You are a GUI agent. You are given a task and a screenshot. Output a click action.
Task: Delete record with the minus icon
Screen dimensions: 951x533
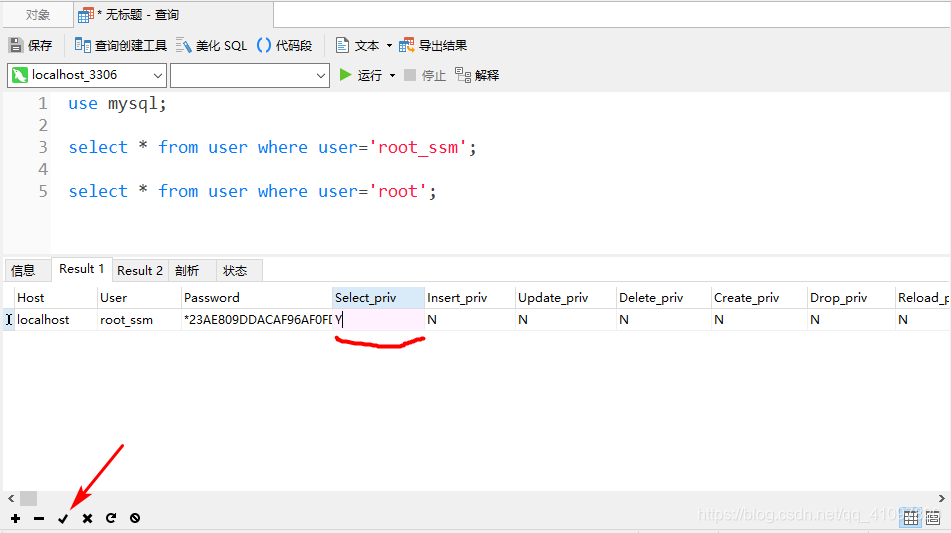[39, 518]
